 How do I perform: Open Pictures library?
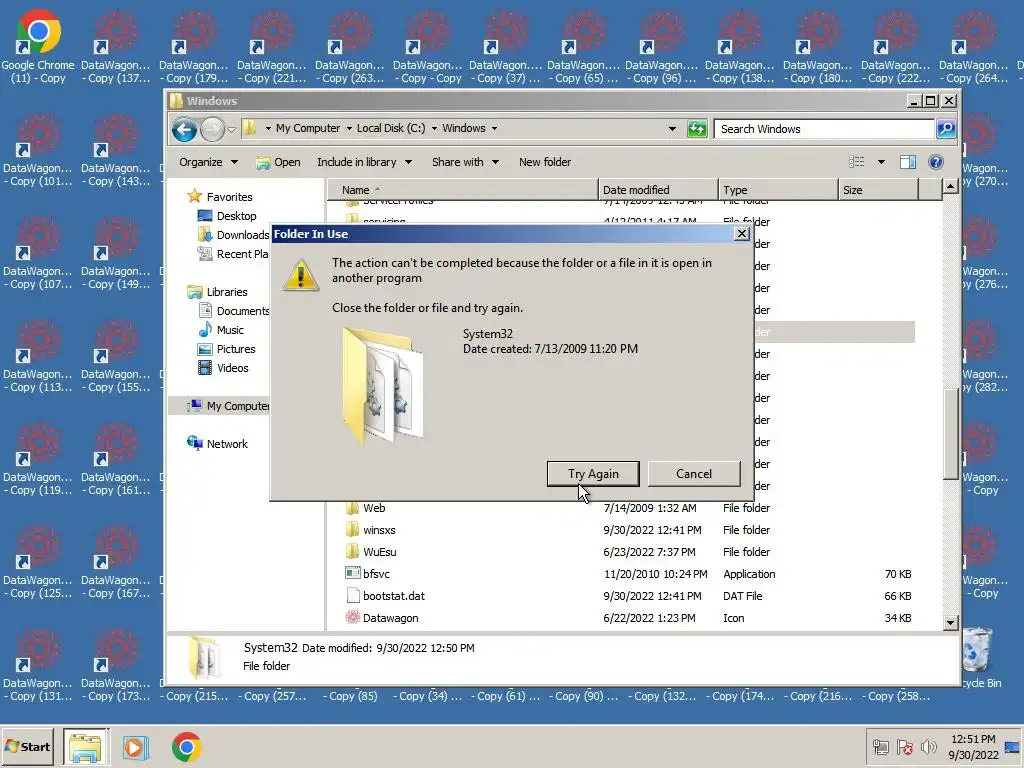[227, 349]
